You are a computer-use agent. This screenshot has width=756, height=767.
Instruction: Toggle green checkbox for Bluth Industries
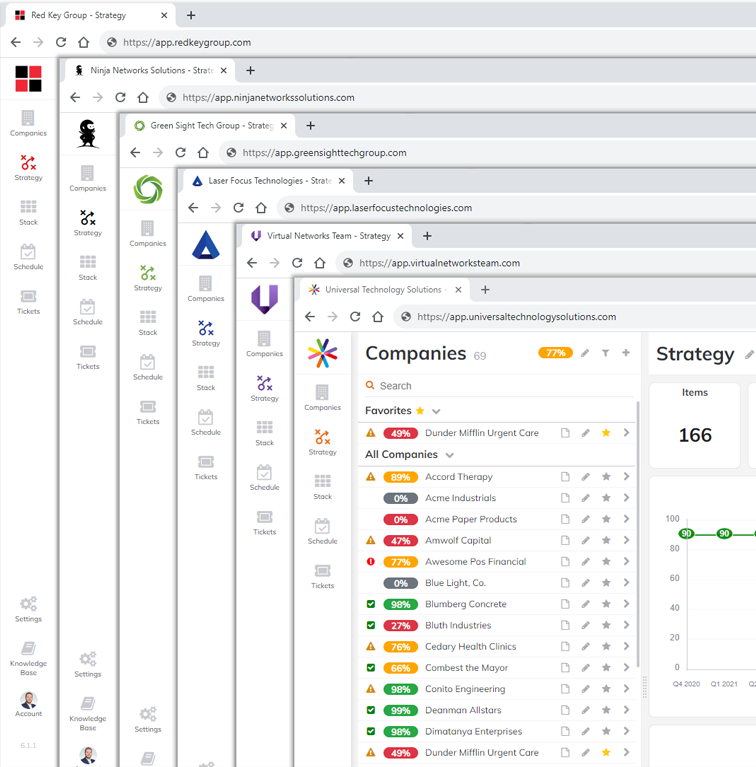click(x=371, y=625)
